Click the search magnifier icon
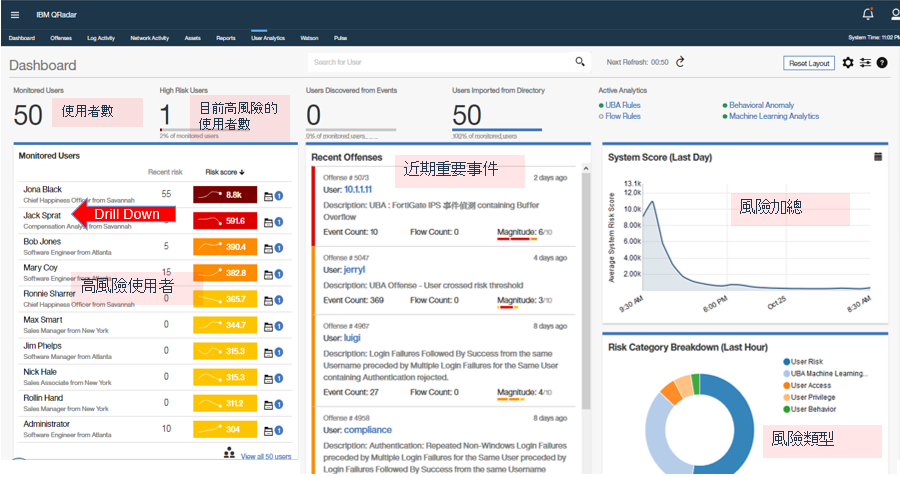900x477 pixels. click(x=580, y=61)
